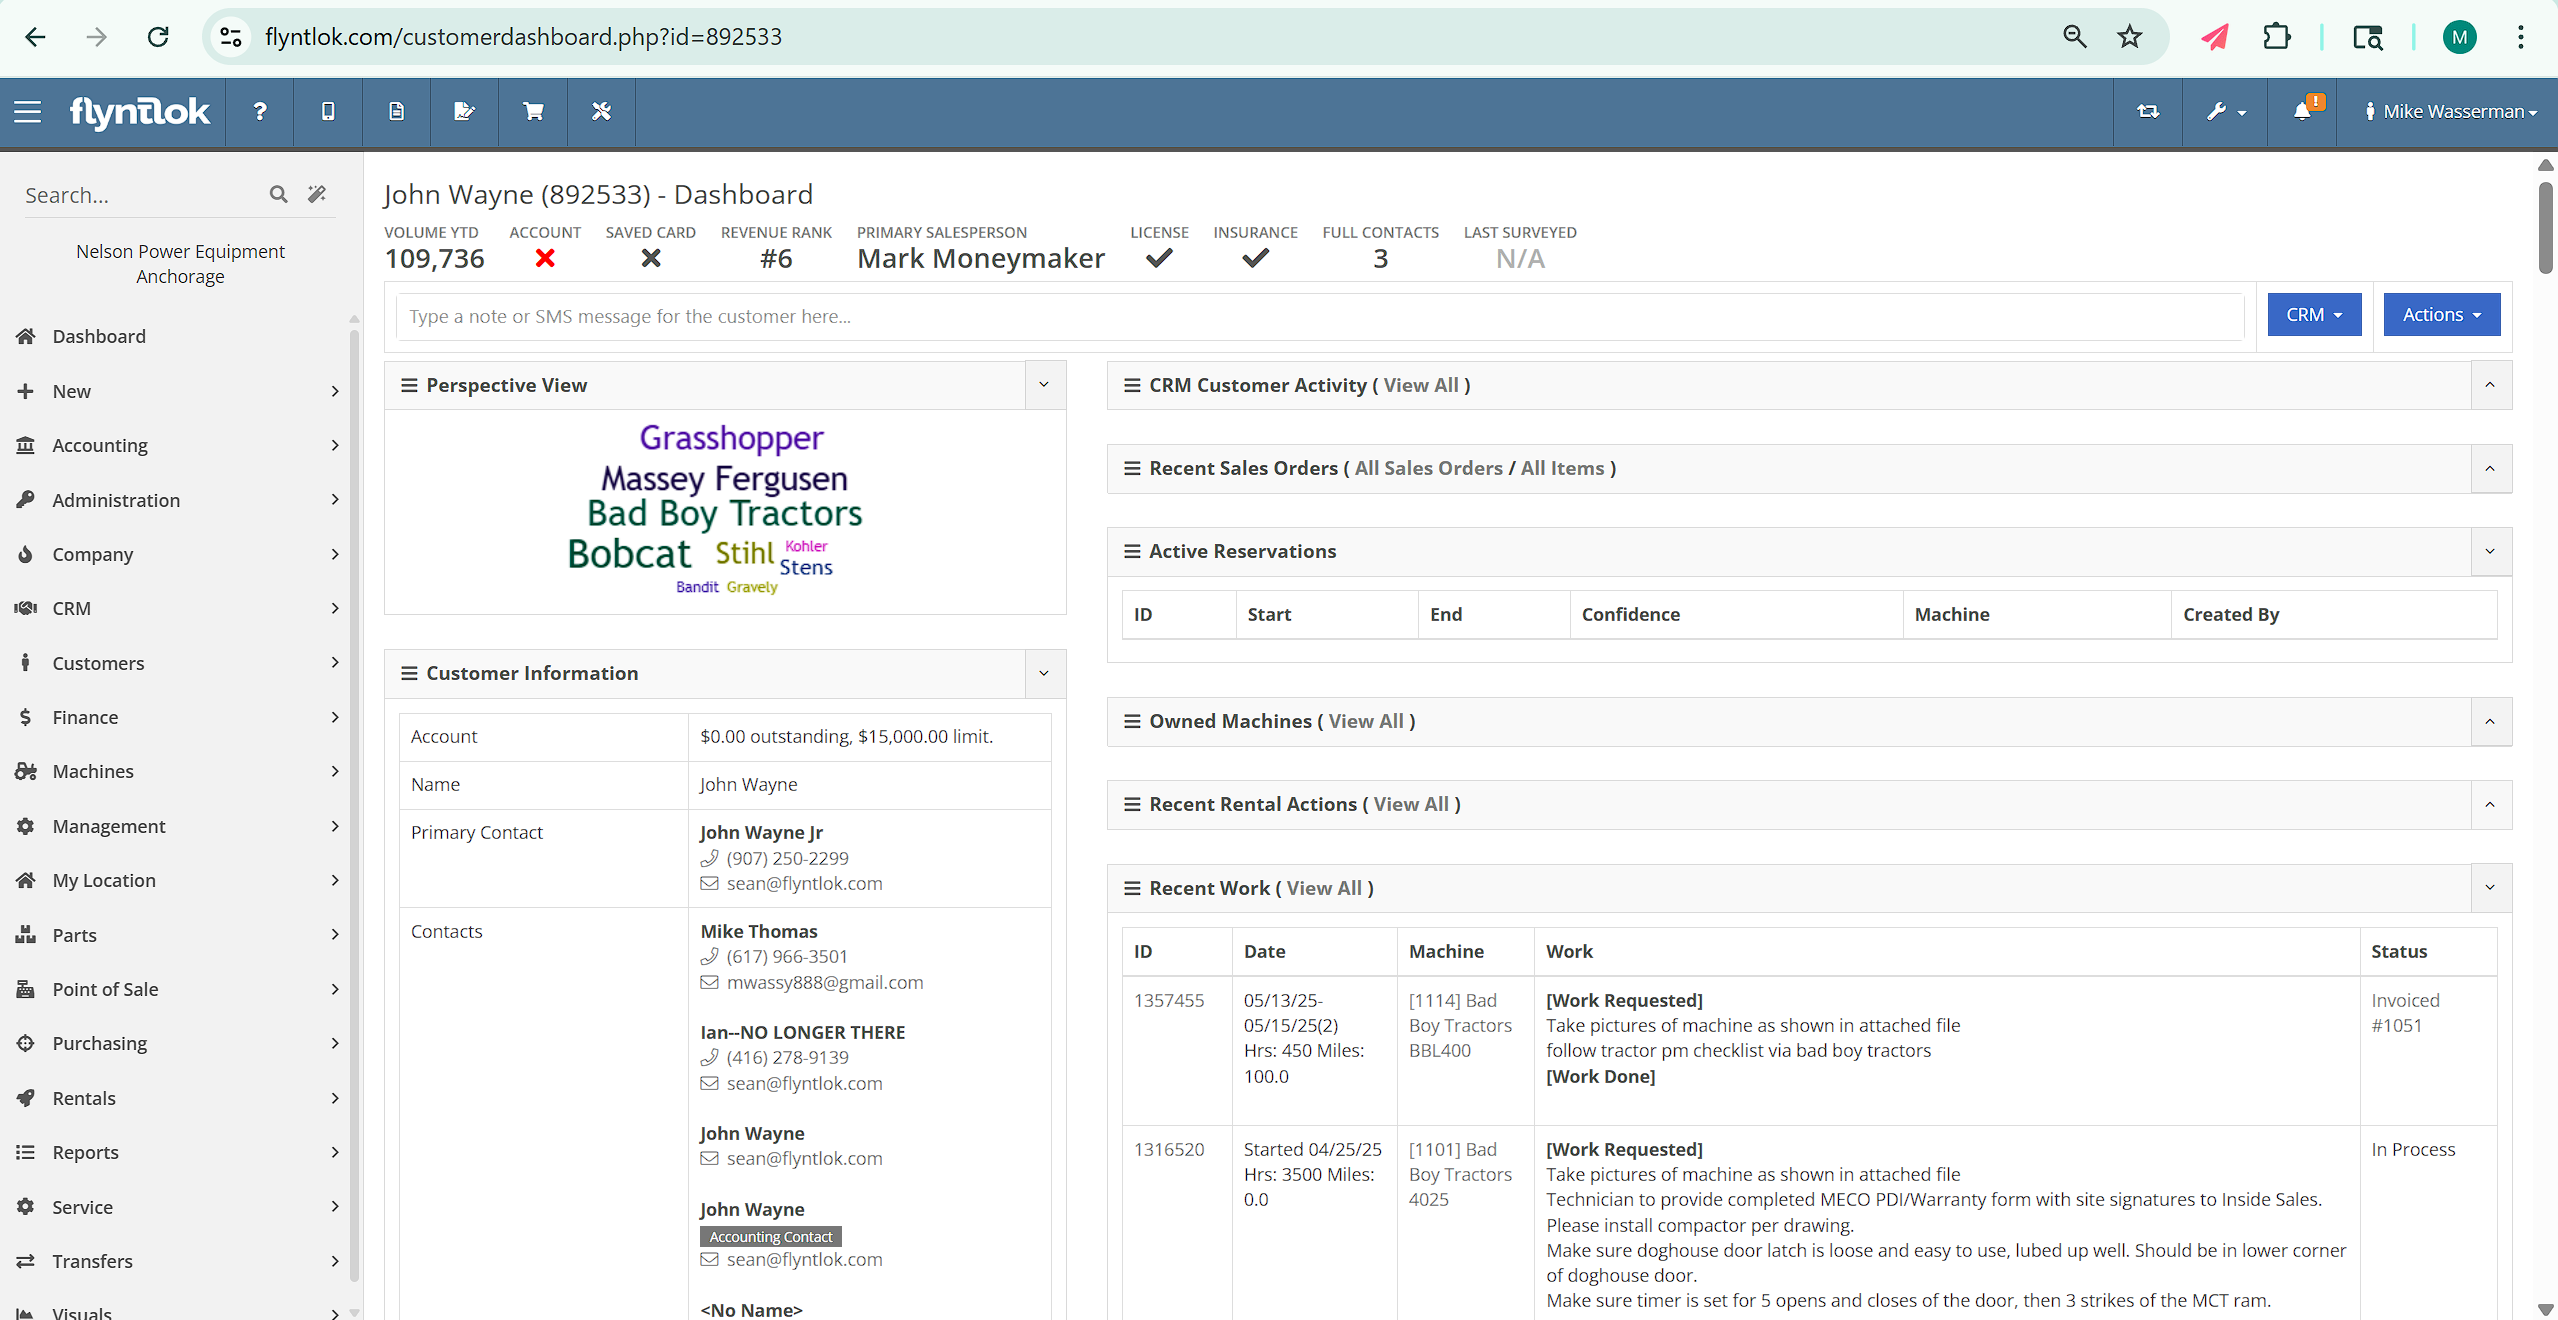Expand the Recent Rental Actions panel

pos(2490,804)
